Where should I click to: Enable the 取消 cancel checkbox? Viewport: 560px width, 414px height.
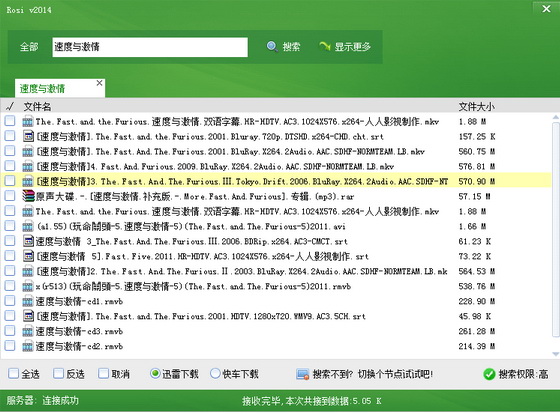tap(103, 374)
